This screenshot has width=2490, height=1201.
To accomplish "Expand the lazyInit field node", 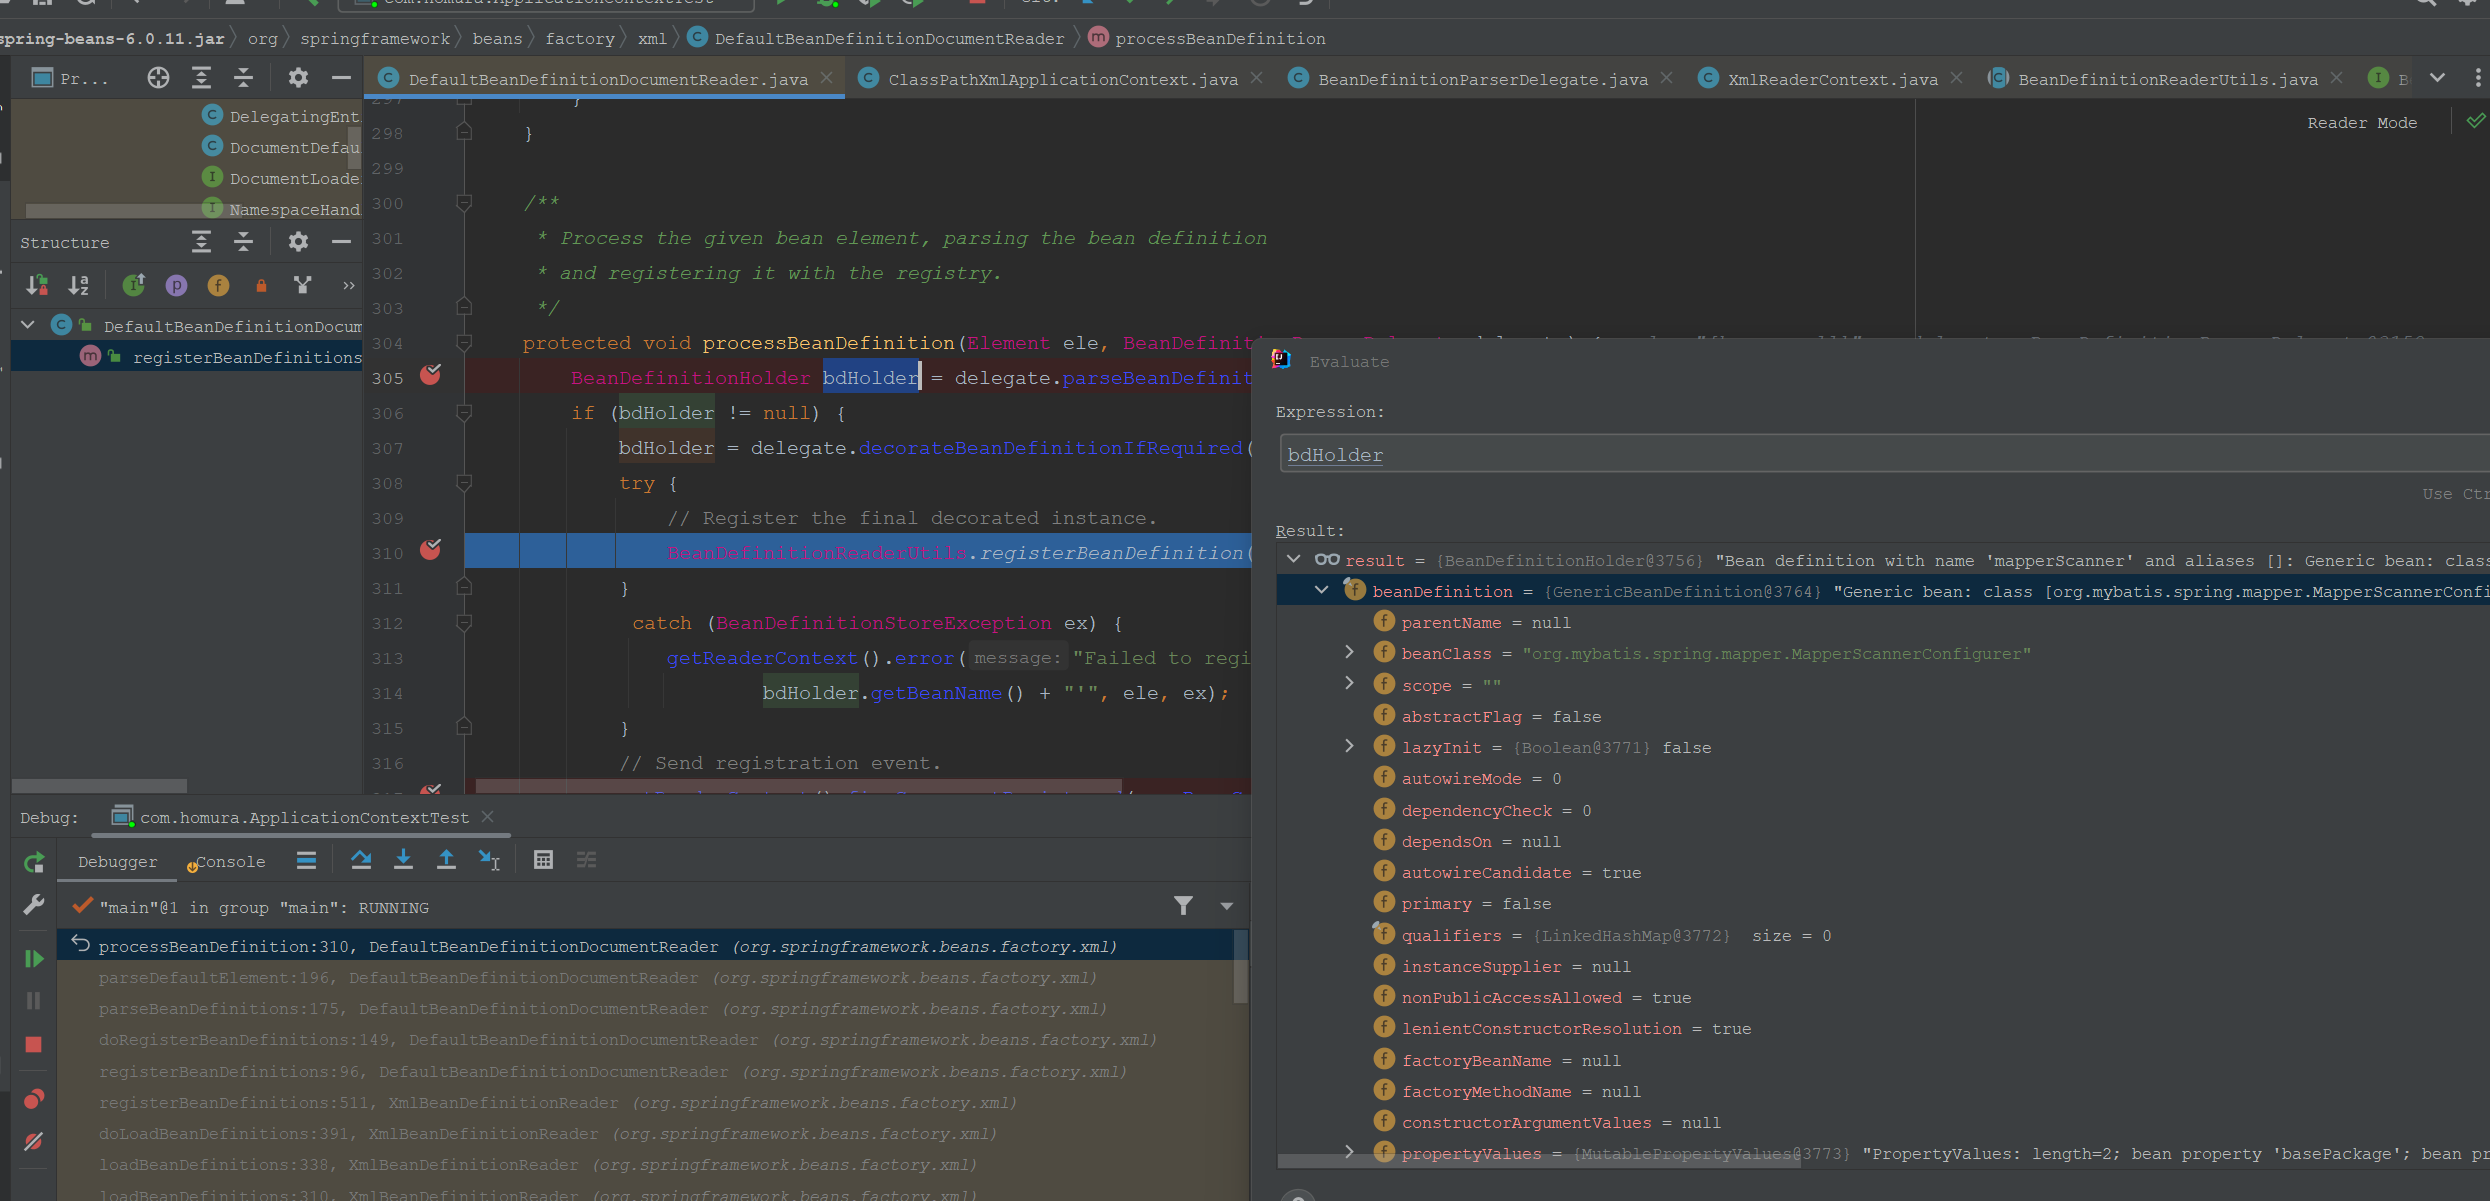I will point(1349,746).
